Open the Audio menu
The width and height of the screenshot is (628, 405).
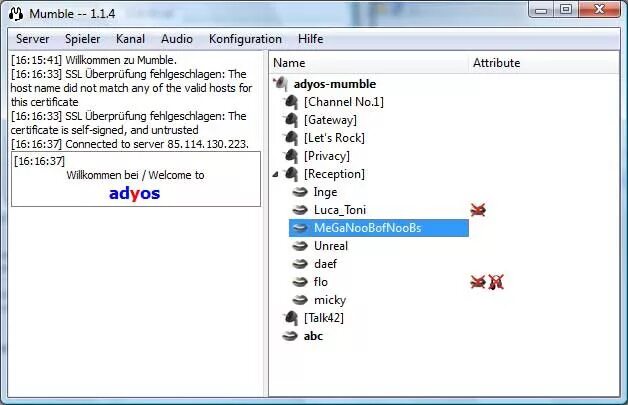pos(177,39)
